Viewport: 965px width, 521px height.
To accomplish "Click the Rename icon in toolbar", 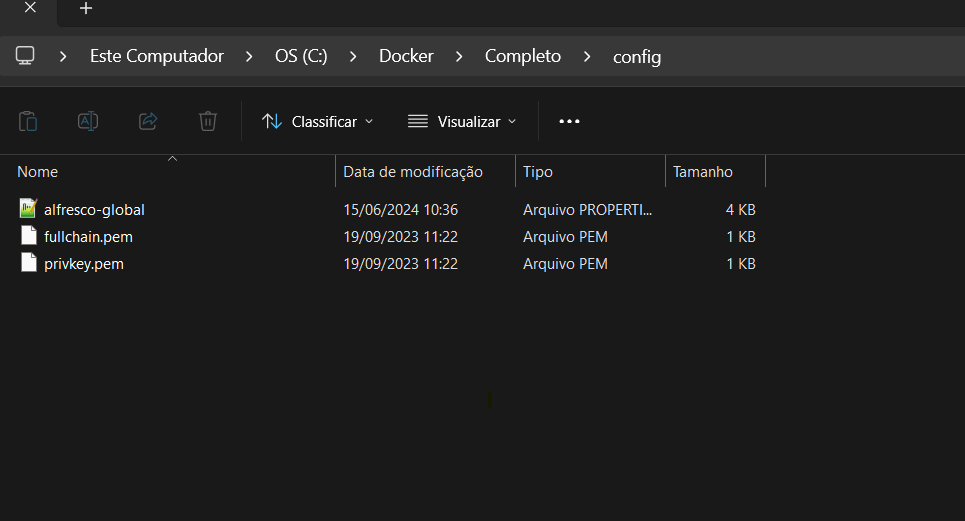I will tap(88, 121).
